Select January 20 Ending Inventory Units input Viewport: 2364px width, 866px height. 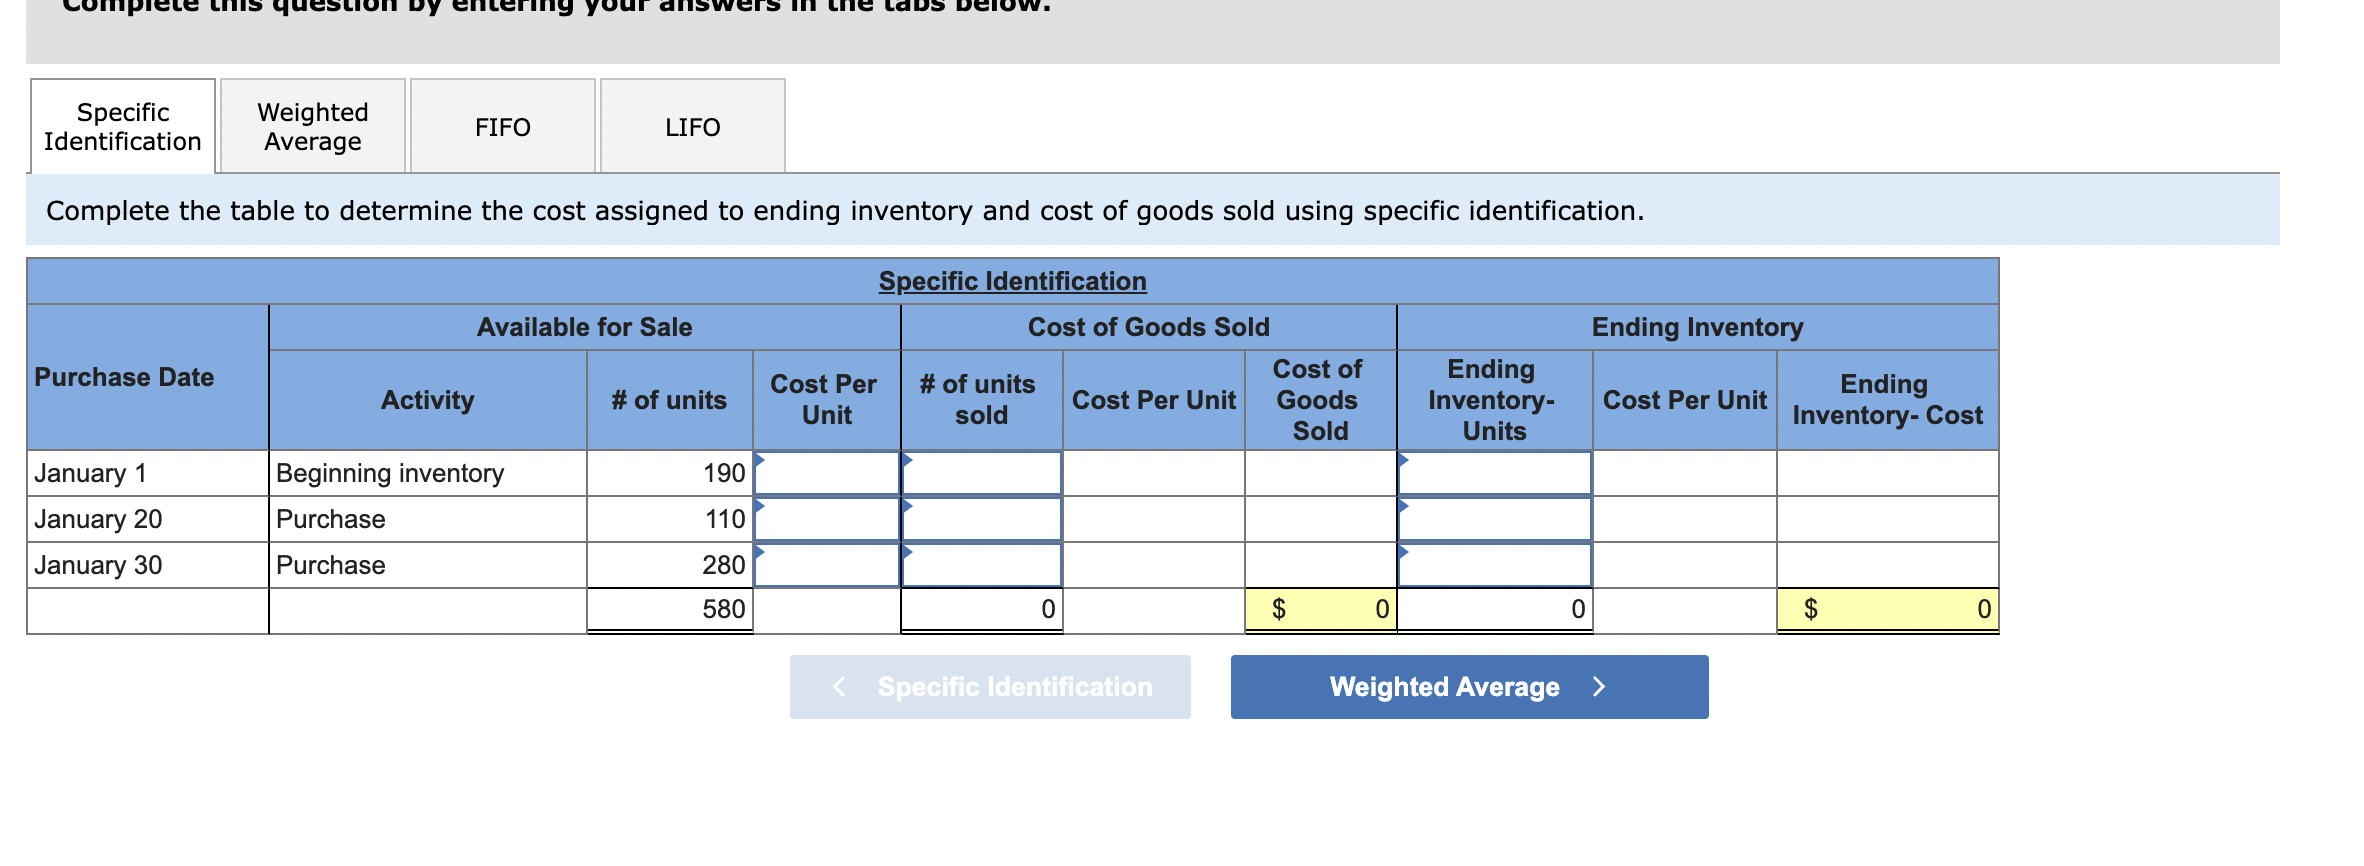tap(1495, 519)
